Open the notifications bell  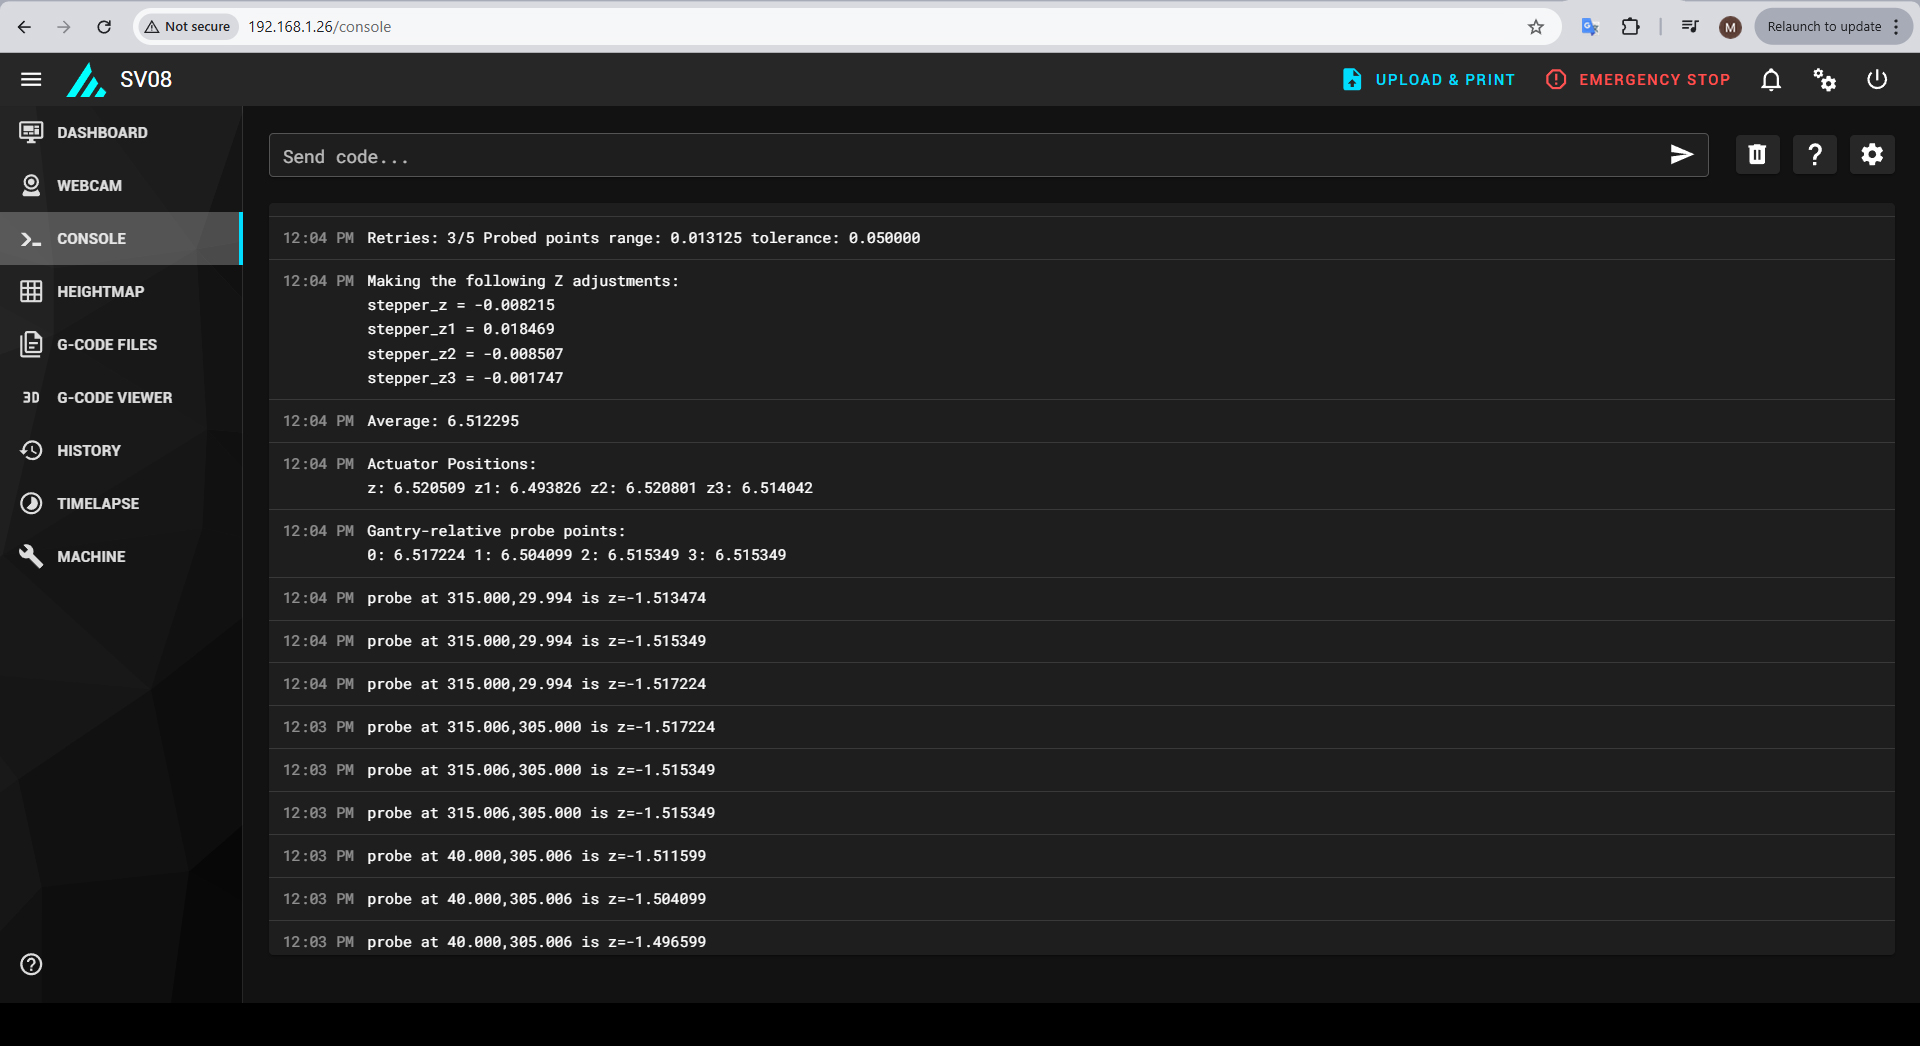(x=1770, y=80)
